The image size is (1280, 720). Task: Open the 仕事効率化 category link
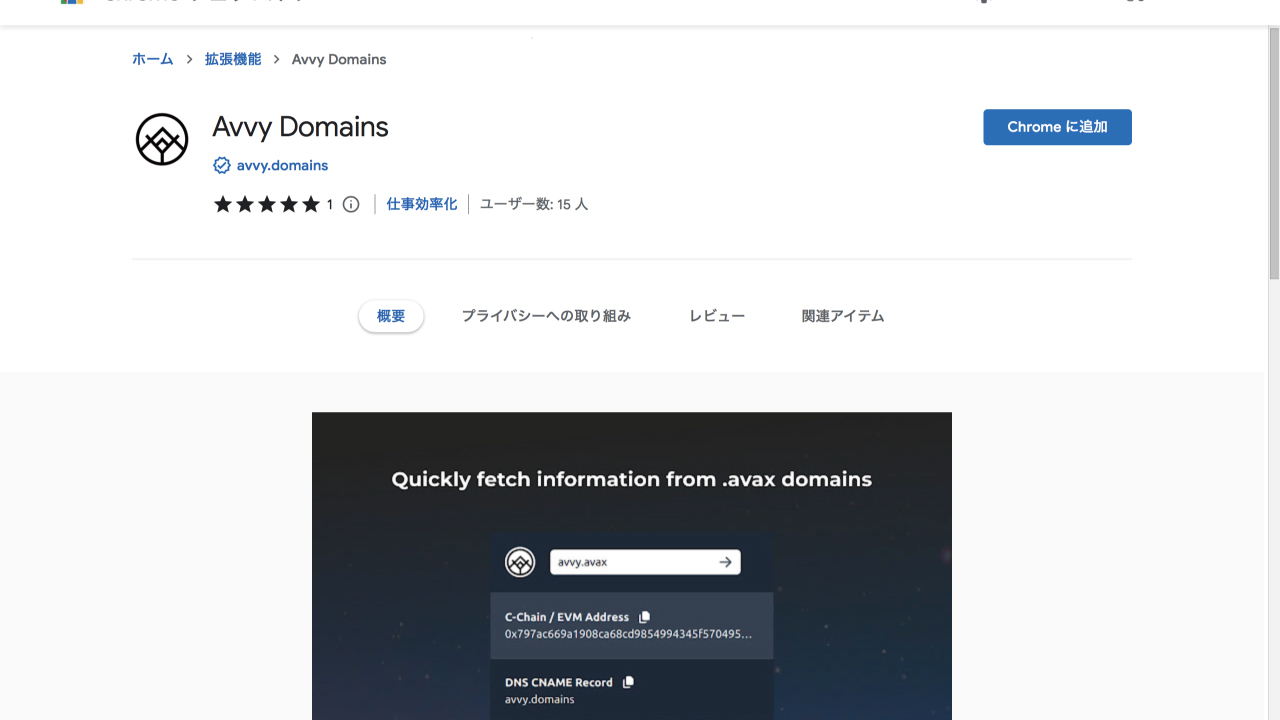pyautogui.click(x=422, y=204)
